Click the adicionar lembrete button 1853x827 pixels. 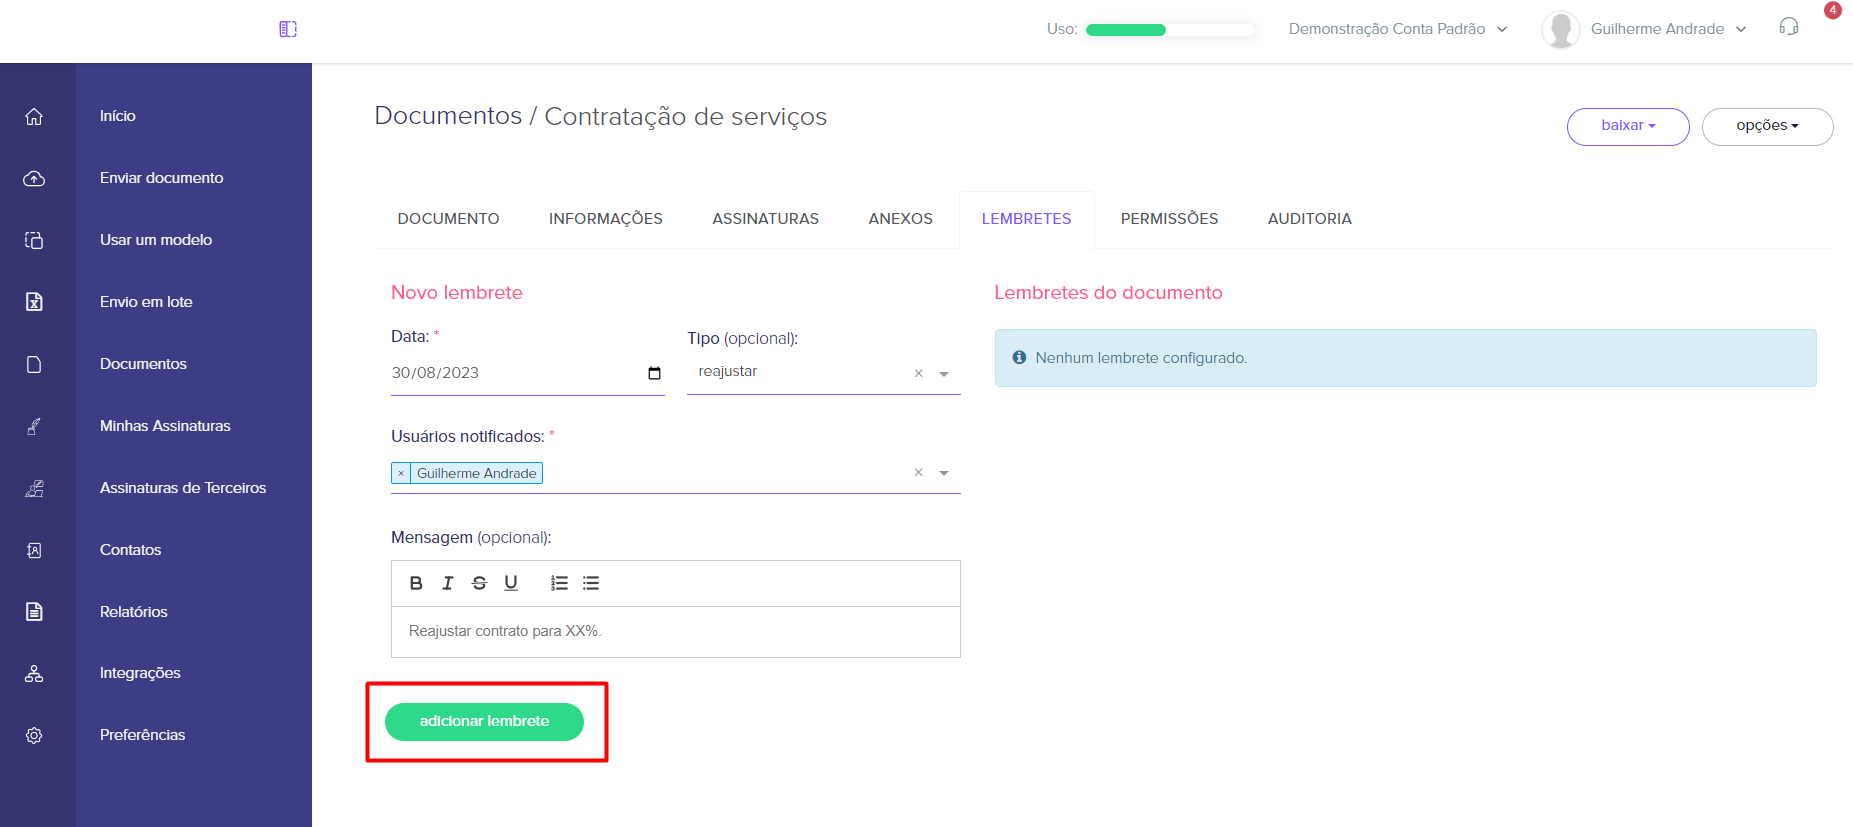pos(484,722)
